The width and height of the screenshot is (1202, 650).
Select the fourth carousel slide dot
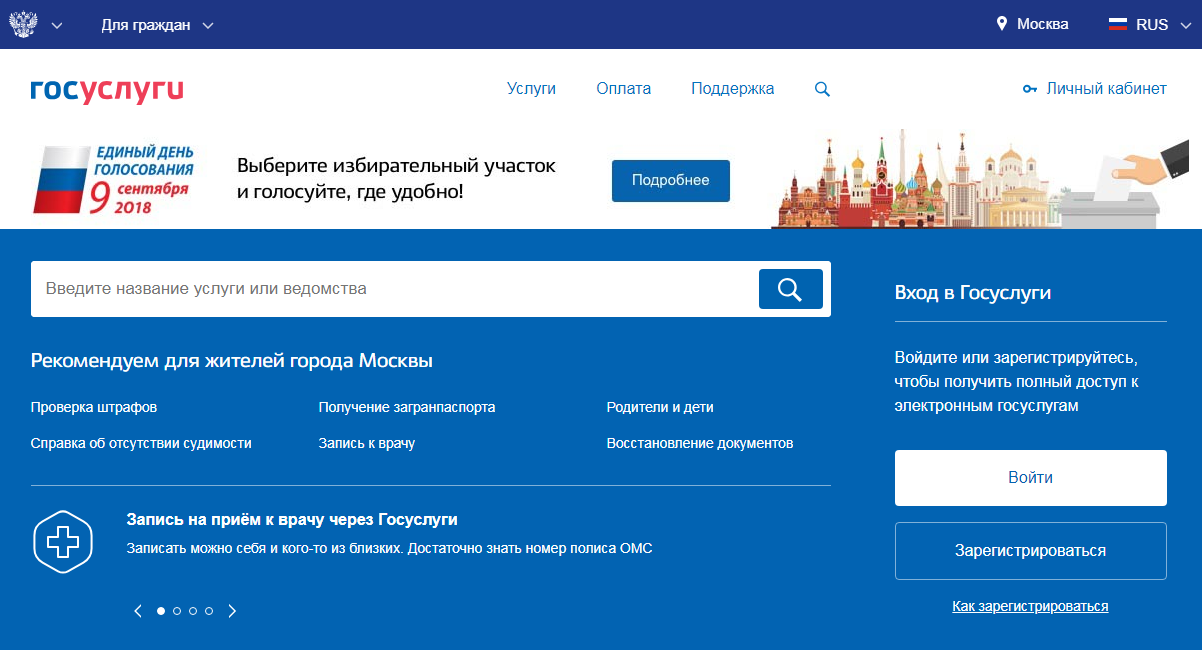(x=209, y=611)
